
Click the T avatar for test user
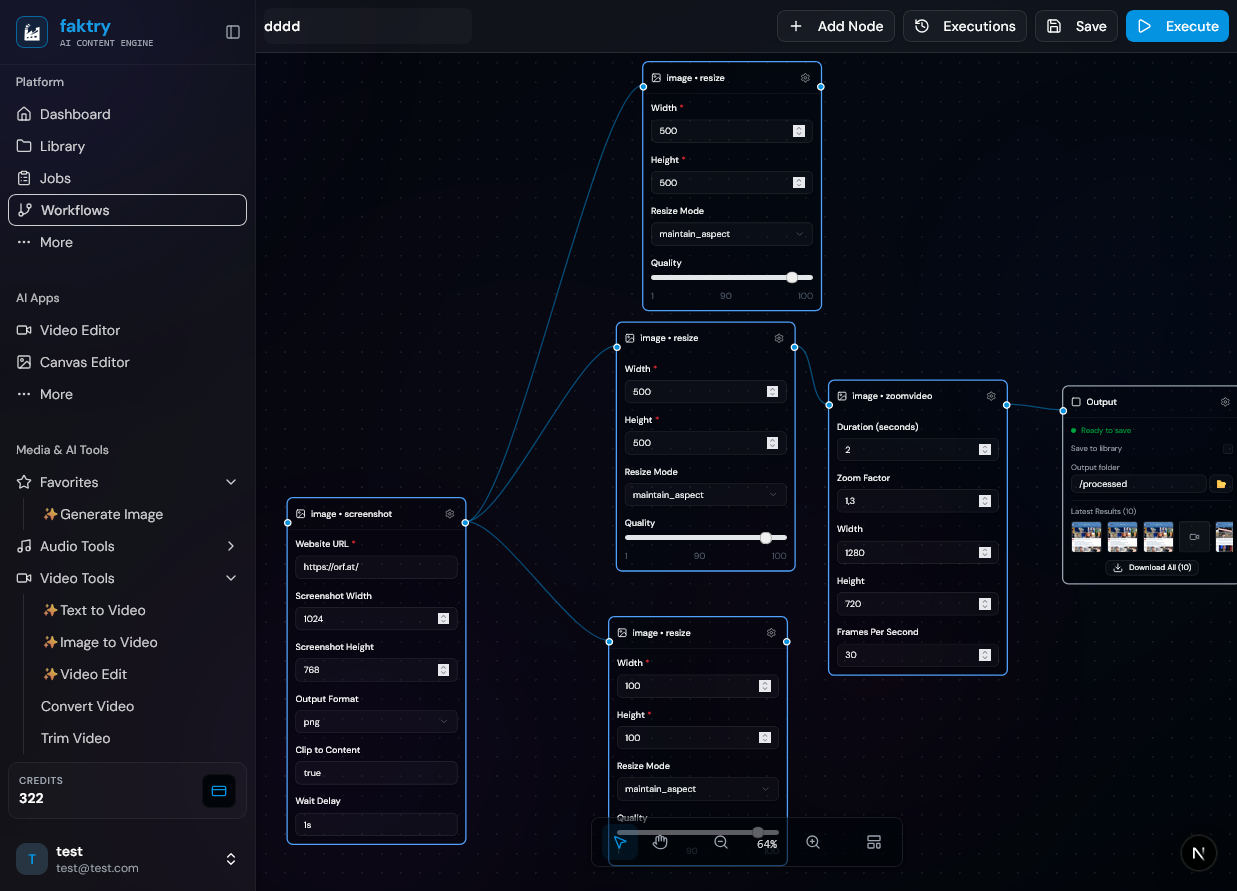[32, 859]
